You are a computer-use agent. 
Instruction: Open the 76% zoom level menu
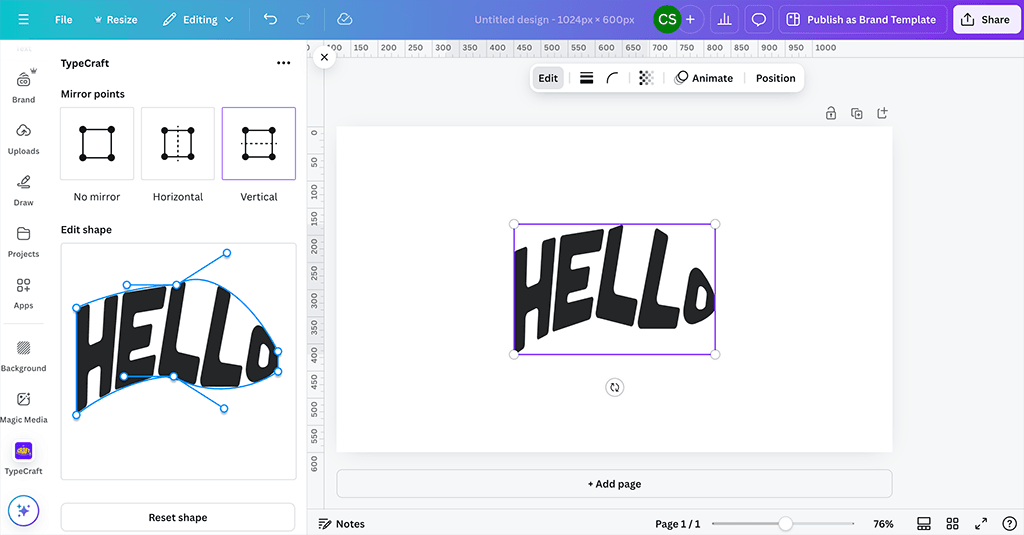pos(883,524)
